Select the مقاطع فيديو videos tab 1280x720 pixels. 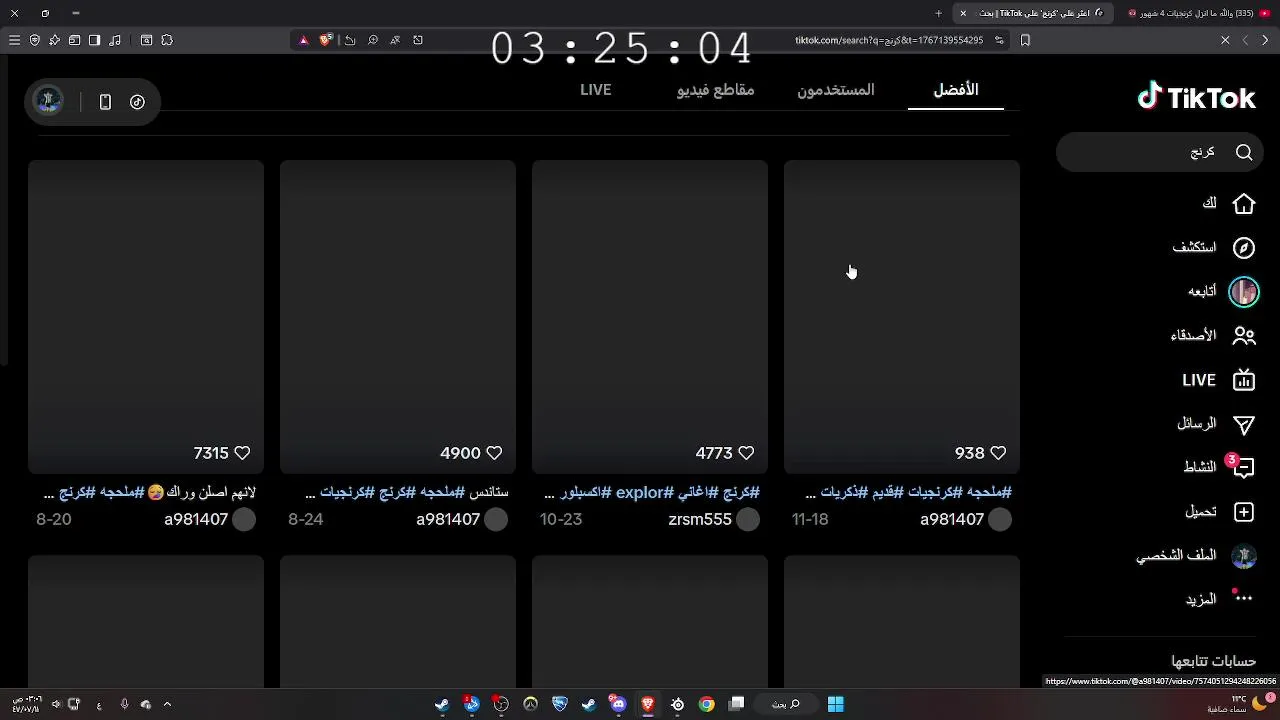(x=716, y=90)
